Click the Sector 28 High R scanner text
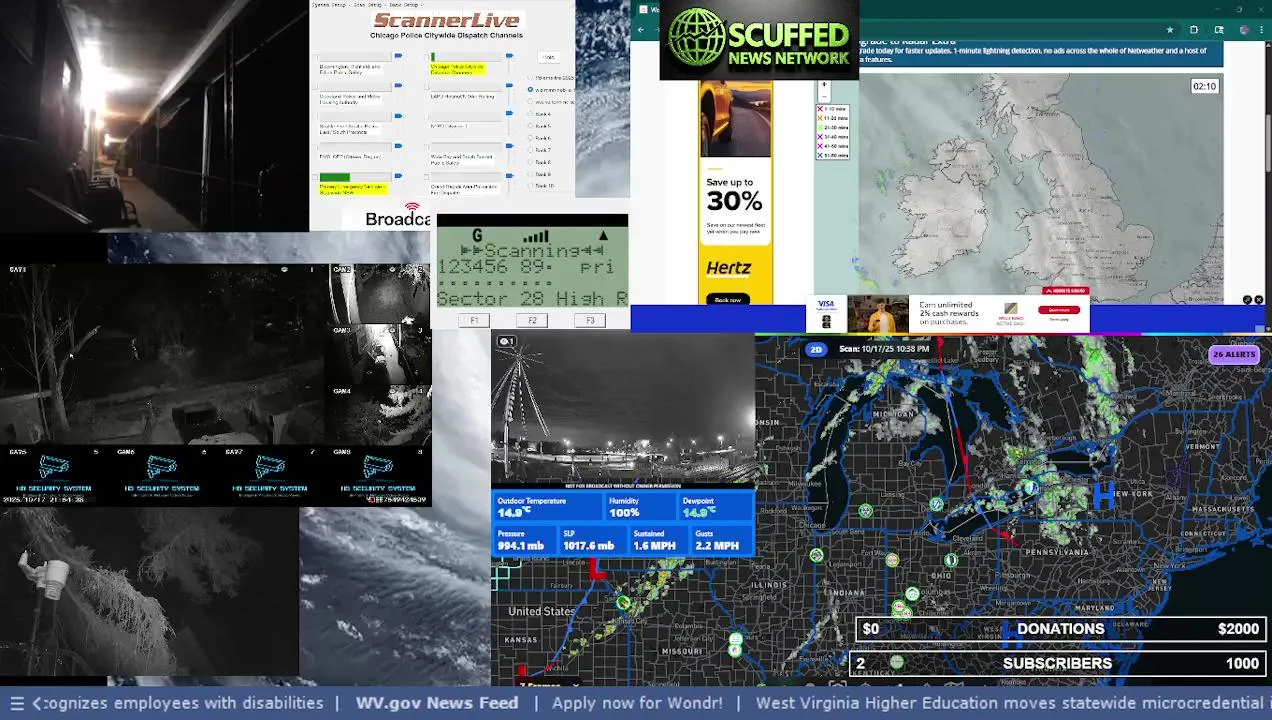Screen dimensions: 1272x720 (x=532, y=298)
